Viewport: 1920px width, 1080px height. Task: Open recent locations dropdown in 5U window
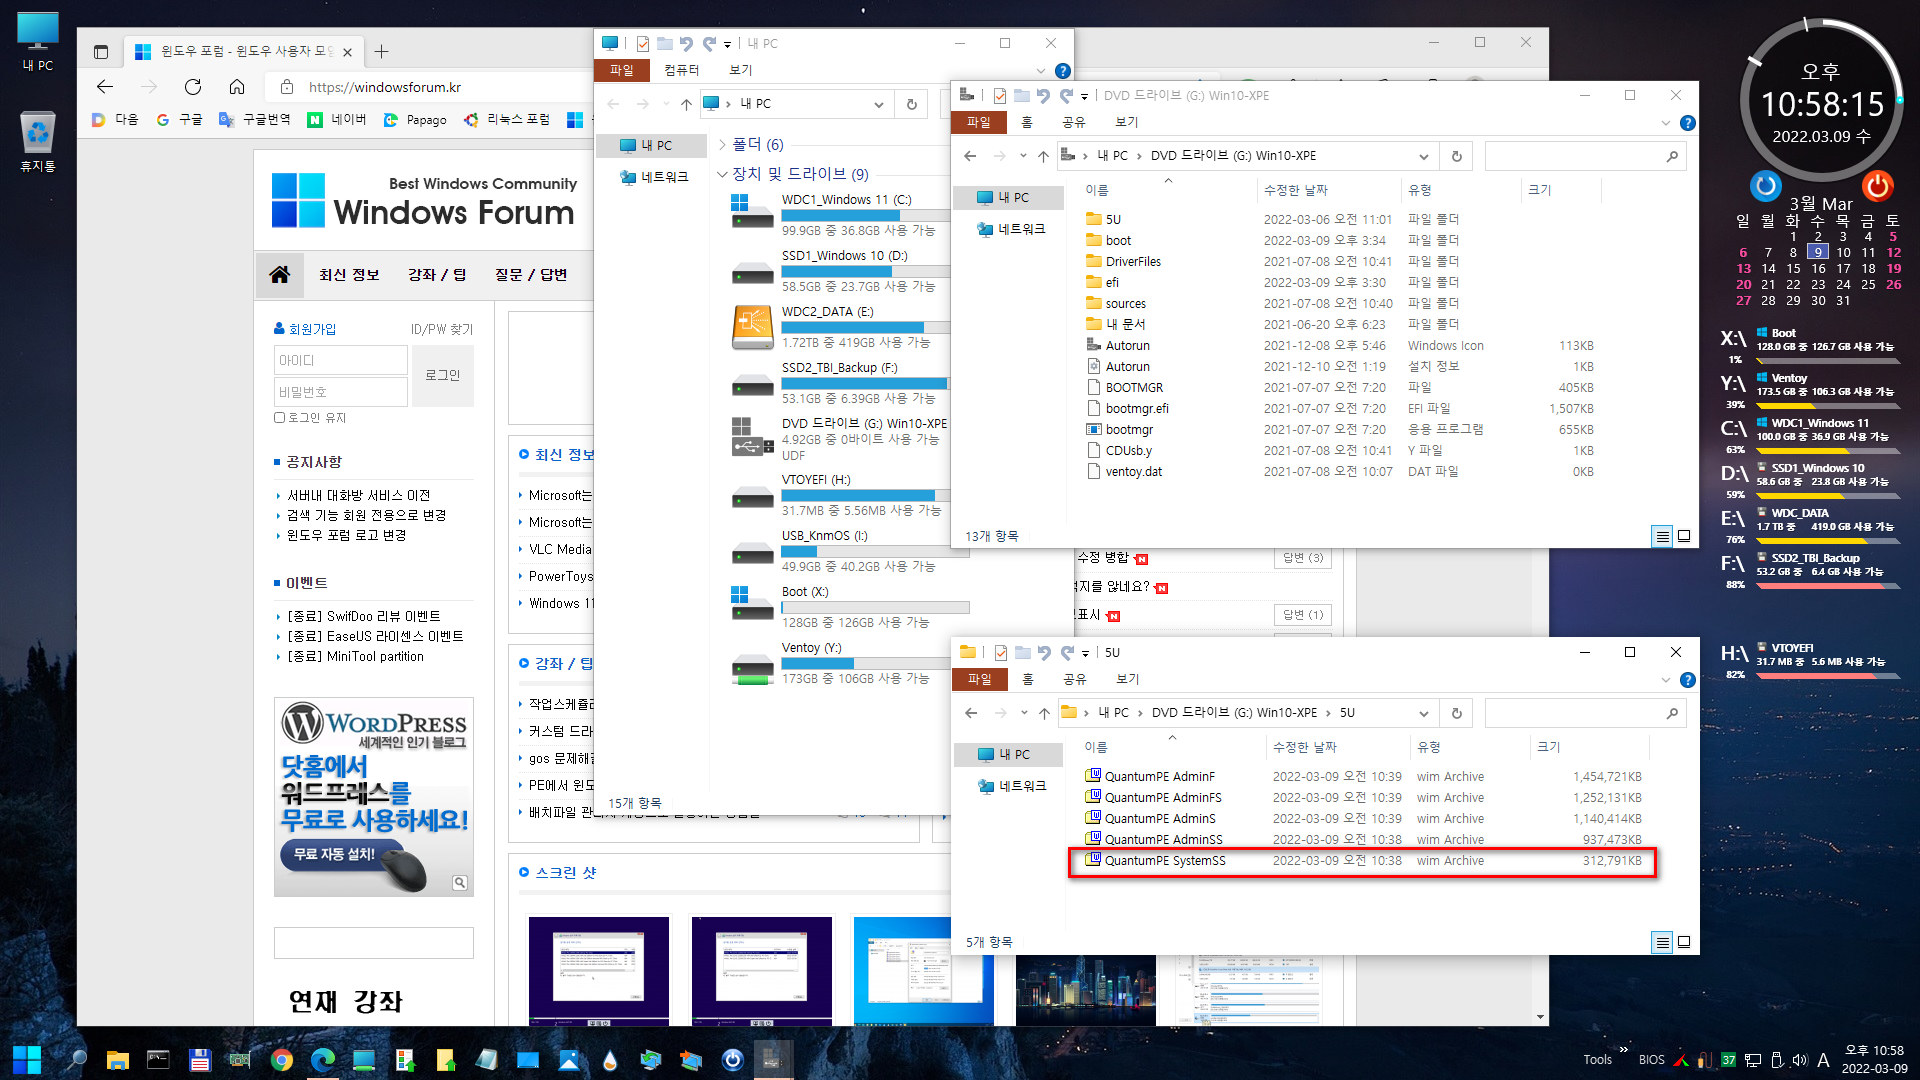coord(1023,713)
